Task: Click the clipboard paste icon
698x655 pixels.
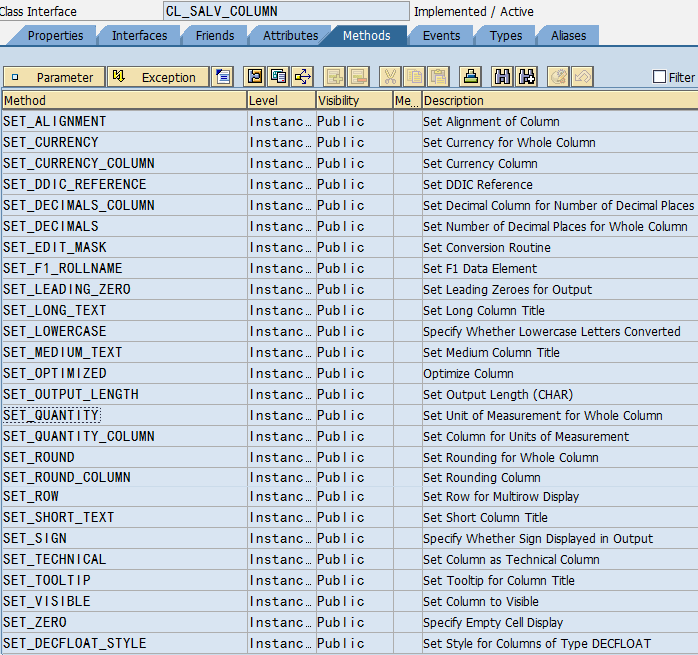Action: pyautogui.click(x=438, y=77)
